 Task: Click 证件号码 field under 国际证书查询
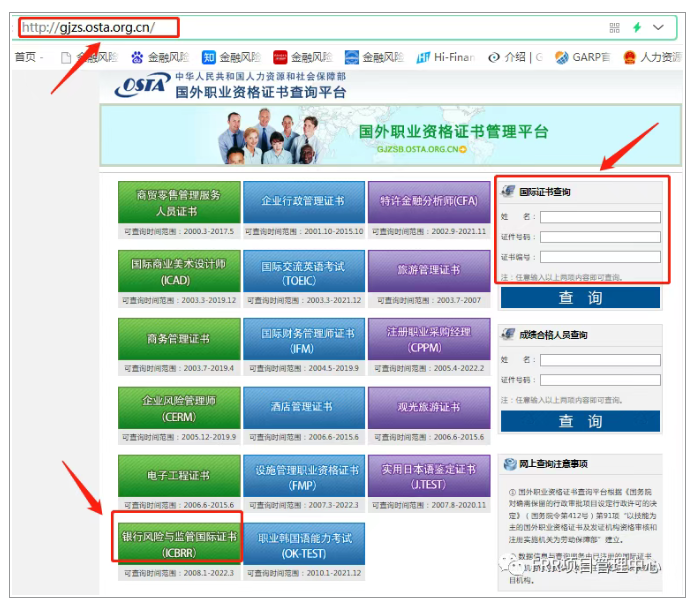pos(600,237)
